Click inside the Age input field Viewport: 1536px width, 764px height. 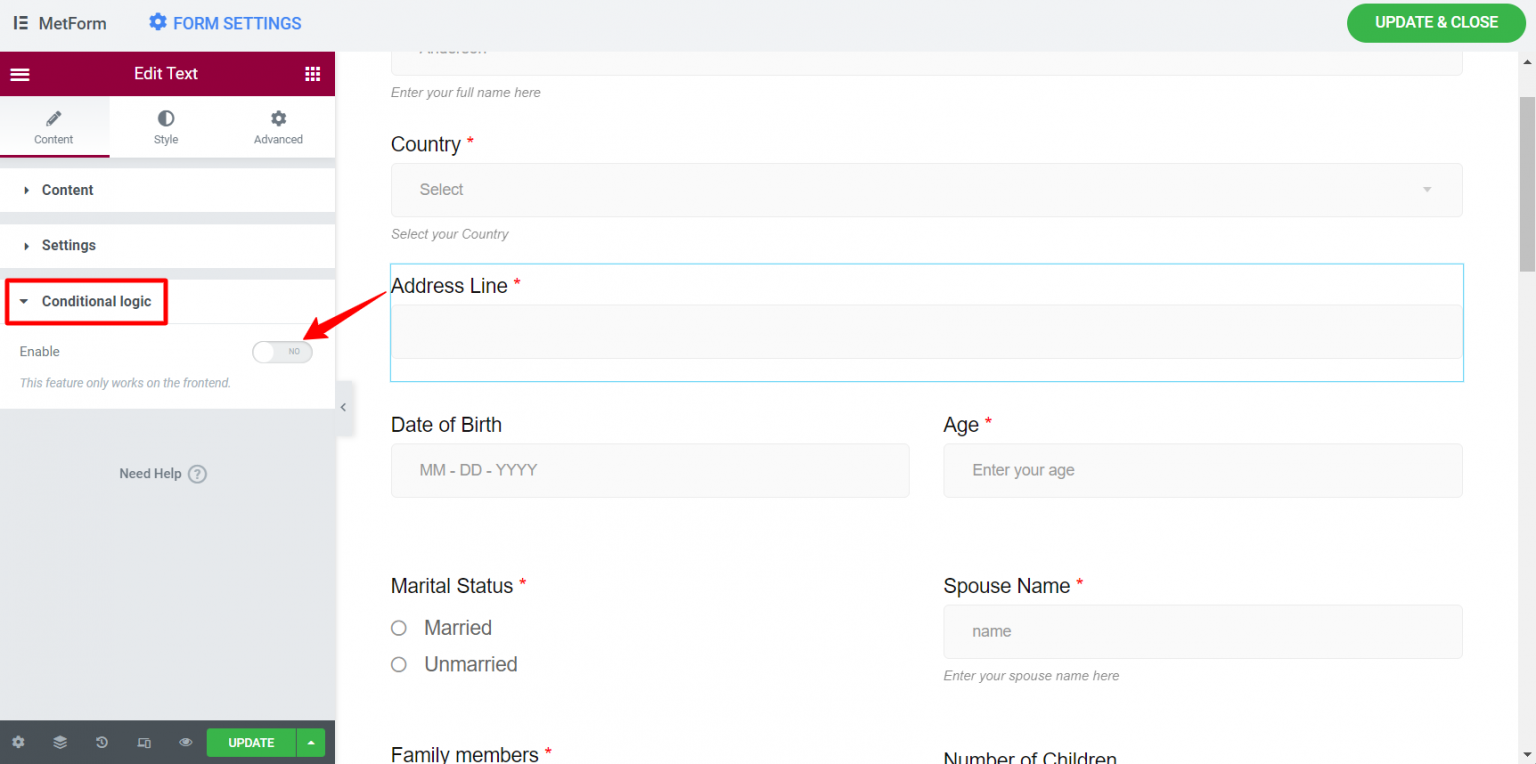pos(1200,470)
